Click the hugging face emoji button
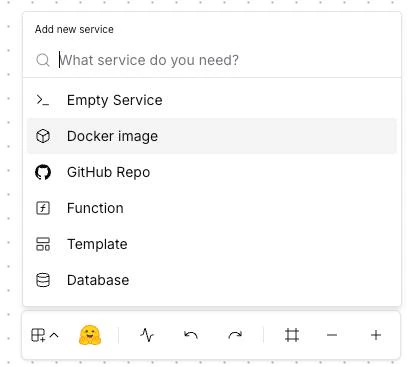This screenshot has width=414, height=367. point(90,335)
